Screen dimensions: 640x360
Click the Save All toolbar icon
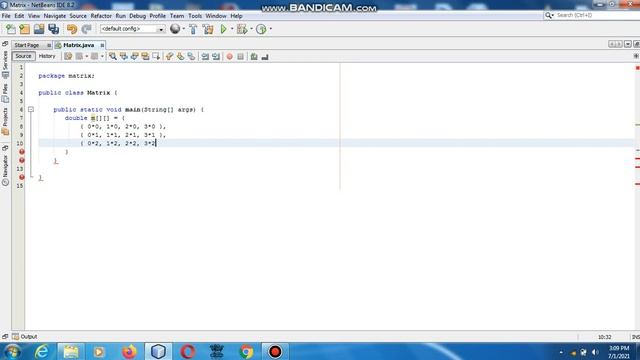click(x=53, y=29)
